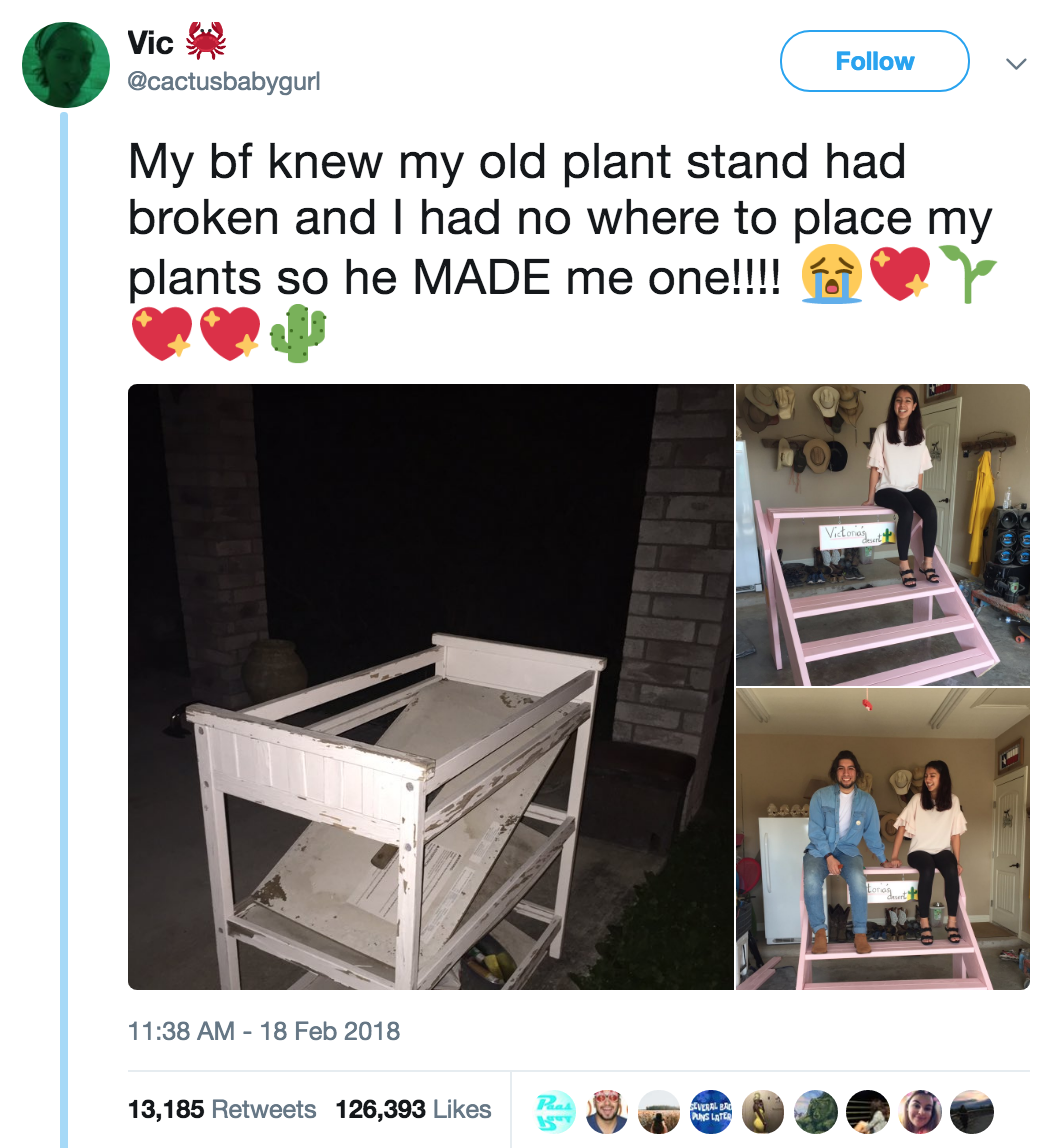The image size is (1056, 1148).
Task: View photo of girl on pink stand
Action: tap(882, 534)
